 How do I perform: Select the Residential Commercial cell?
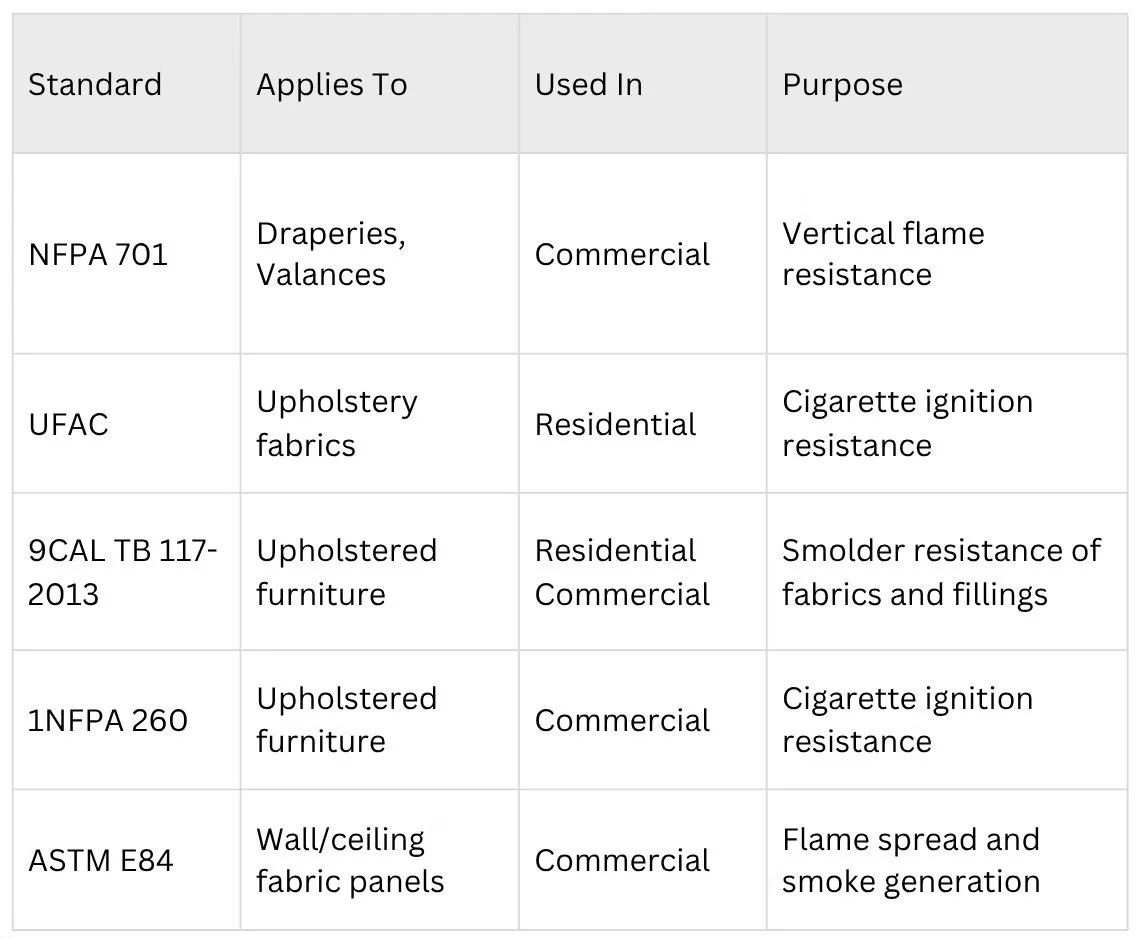643,572
